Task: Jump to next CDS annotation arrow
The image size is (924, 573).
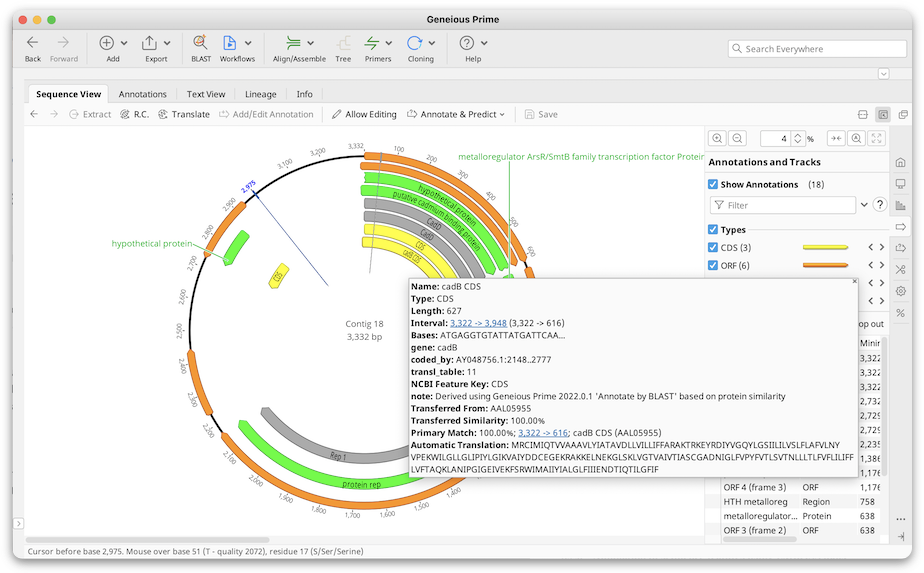Action: pyautogui.click(x=882, y=248)
